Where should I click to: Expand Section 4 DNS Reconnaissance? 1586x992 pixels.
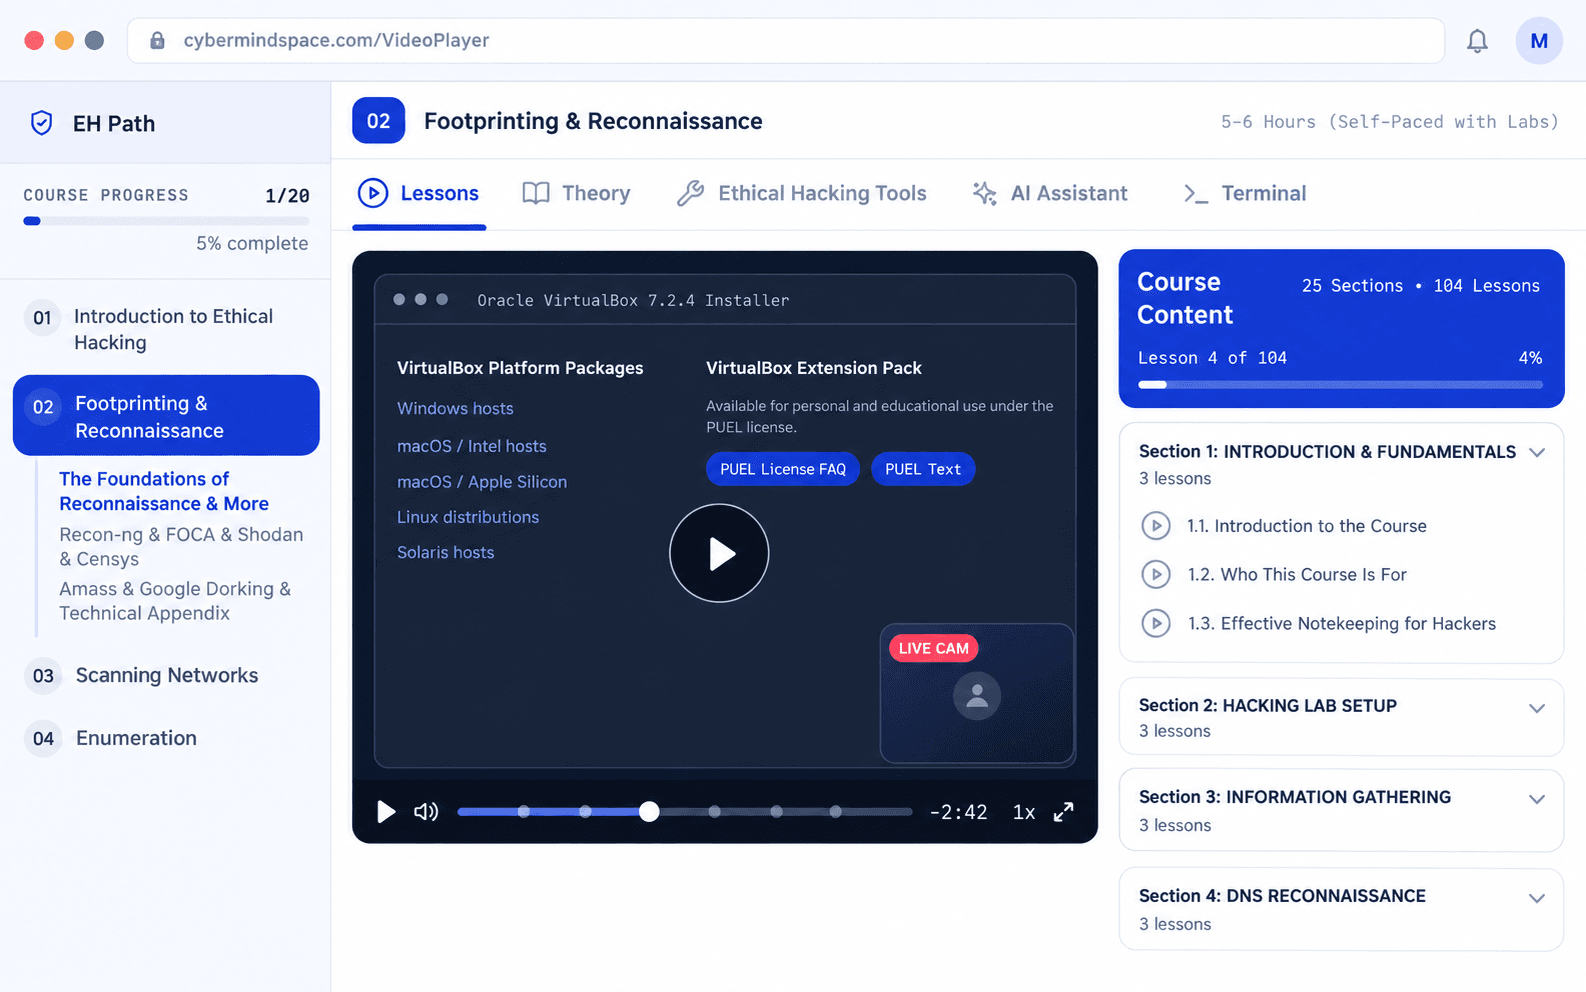1537,898
